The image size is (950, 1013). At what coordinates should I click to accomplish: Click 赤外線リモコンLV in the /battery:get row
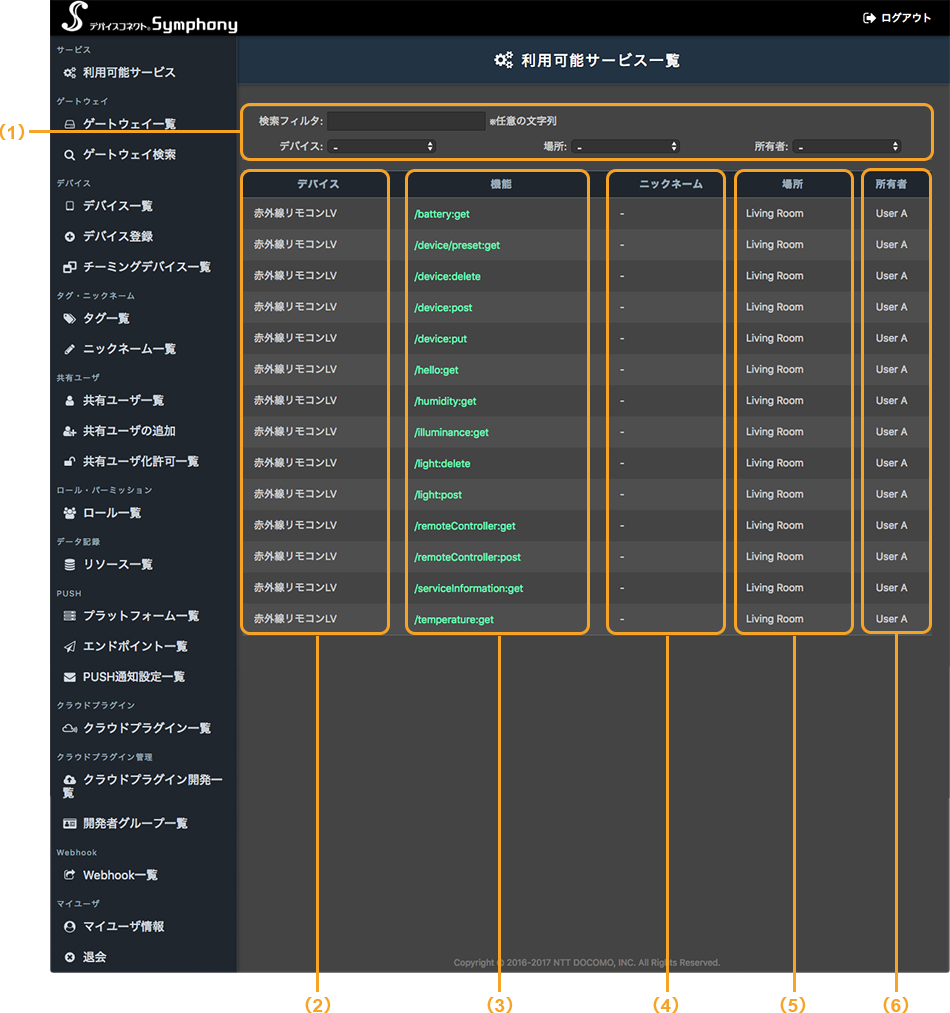295,213
